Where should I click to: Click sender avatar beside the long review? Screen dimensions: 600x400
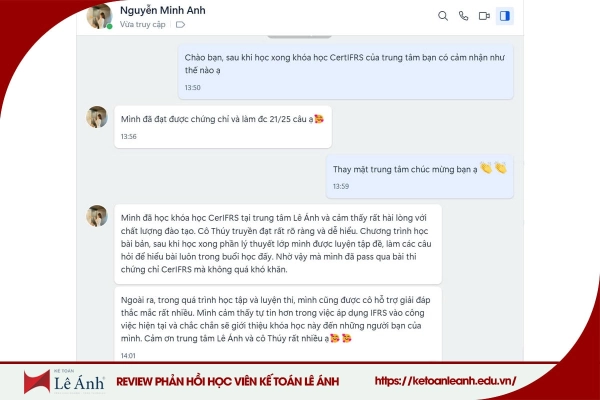pyautogui.click(x=97, y=216)
